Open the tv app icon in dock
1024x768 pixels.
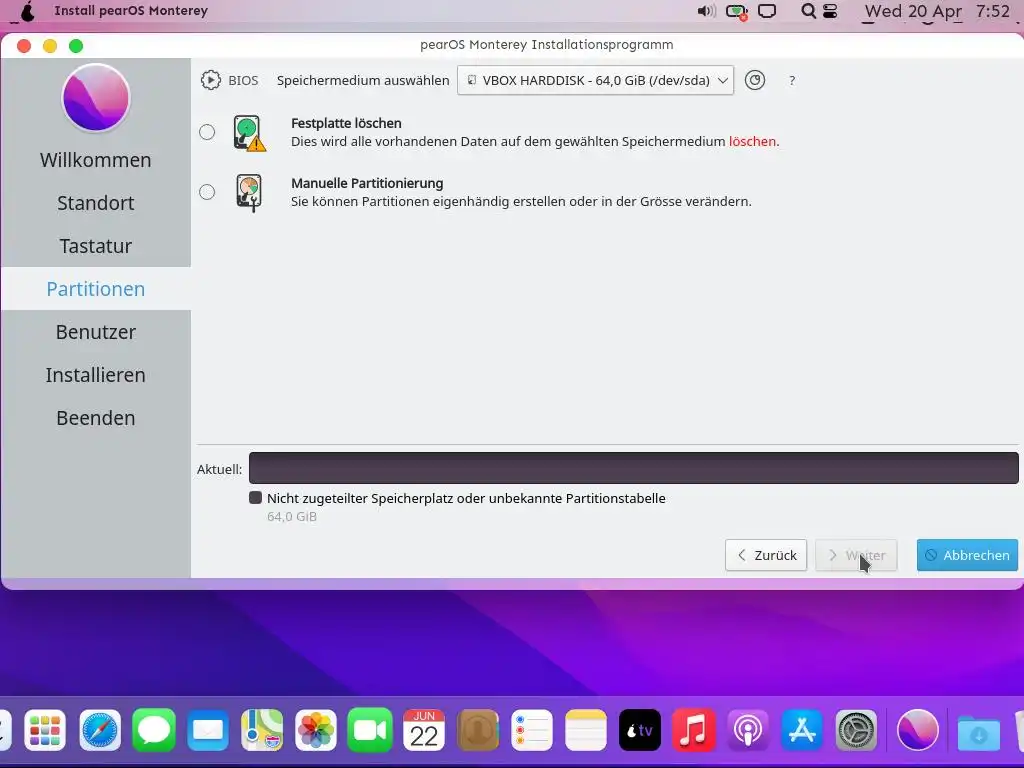pos(640,730)
